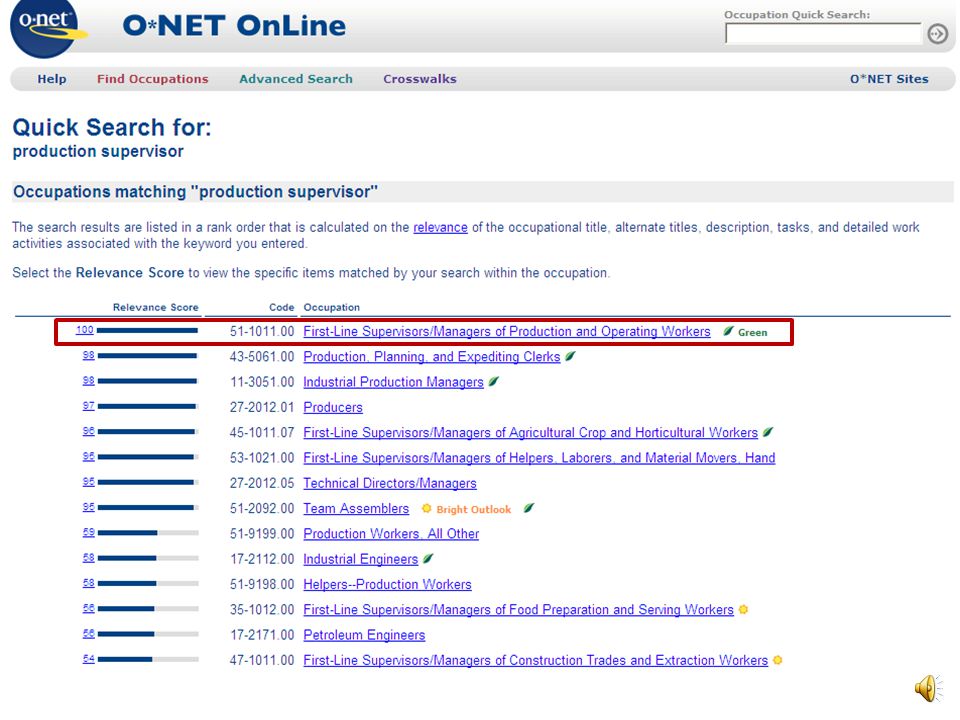The image size is (960, 720).
Task: Open Production, Planning, and Expediting Clerks
Action: coord(432,356)
